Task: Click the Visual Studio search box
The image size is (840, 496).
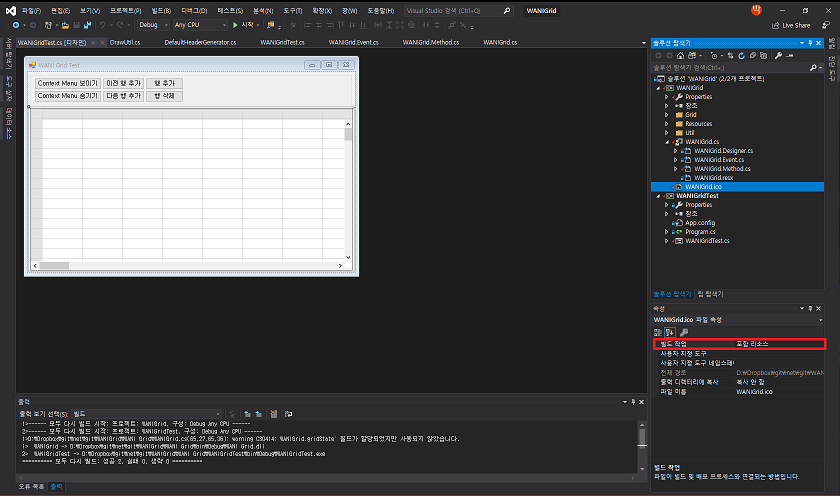Action: point(458,11)
